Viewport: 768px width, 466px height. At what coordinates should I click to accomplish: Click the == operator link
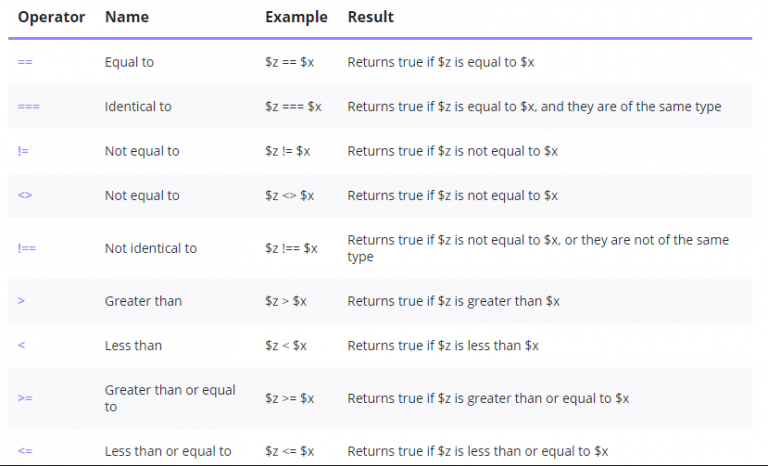coord(25,62)
